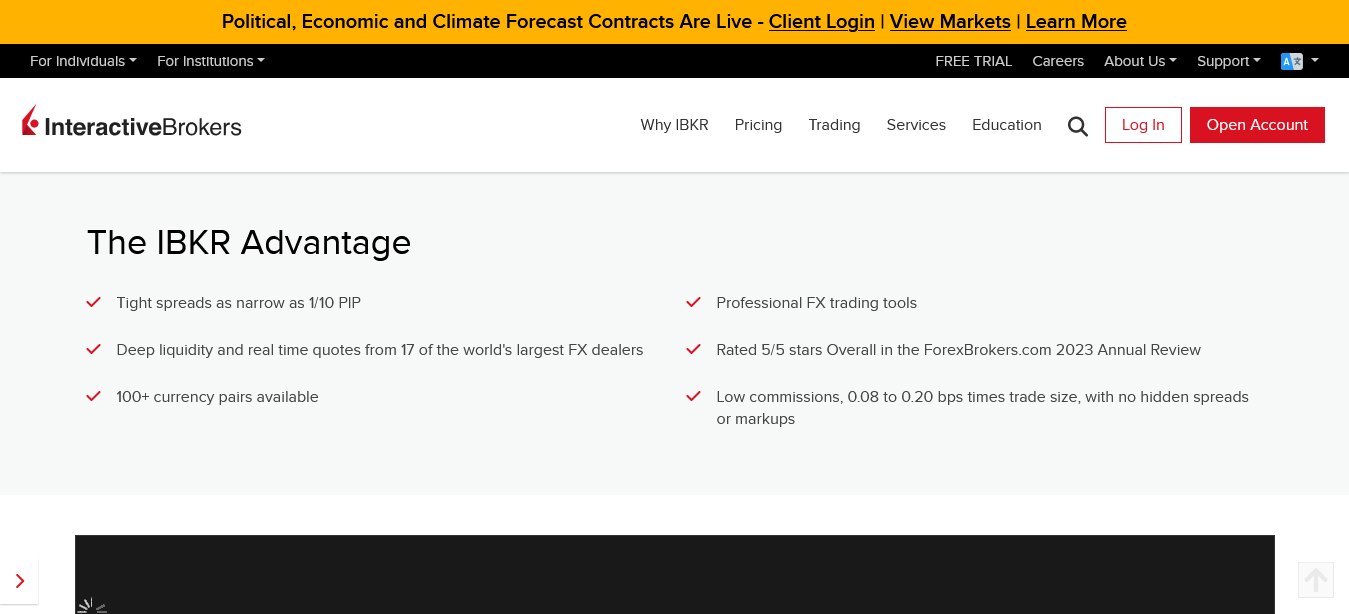Select the Pricing menu item
1349x614 pixels.
pyautogui.click(x=758, y=125)
